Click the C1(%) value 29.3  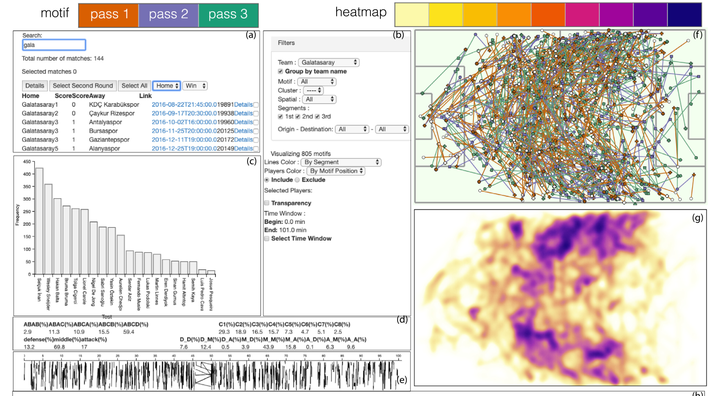tap(224, 332)
